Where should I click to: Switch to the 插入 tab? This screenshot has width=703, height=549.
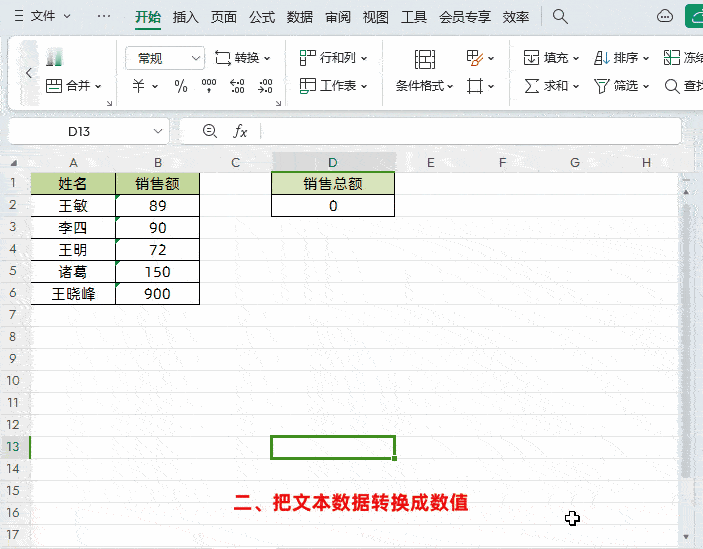pos(186,17)
